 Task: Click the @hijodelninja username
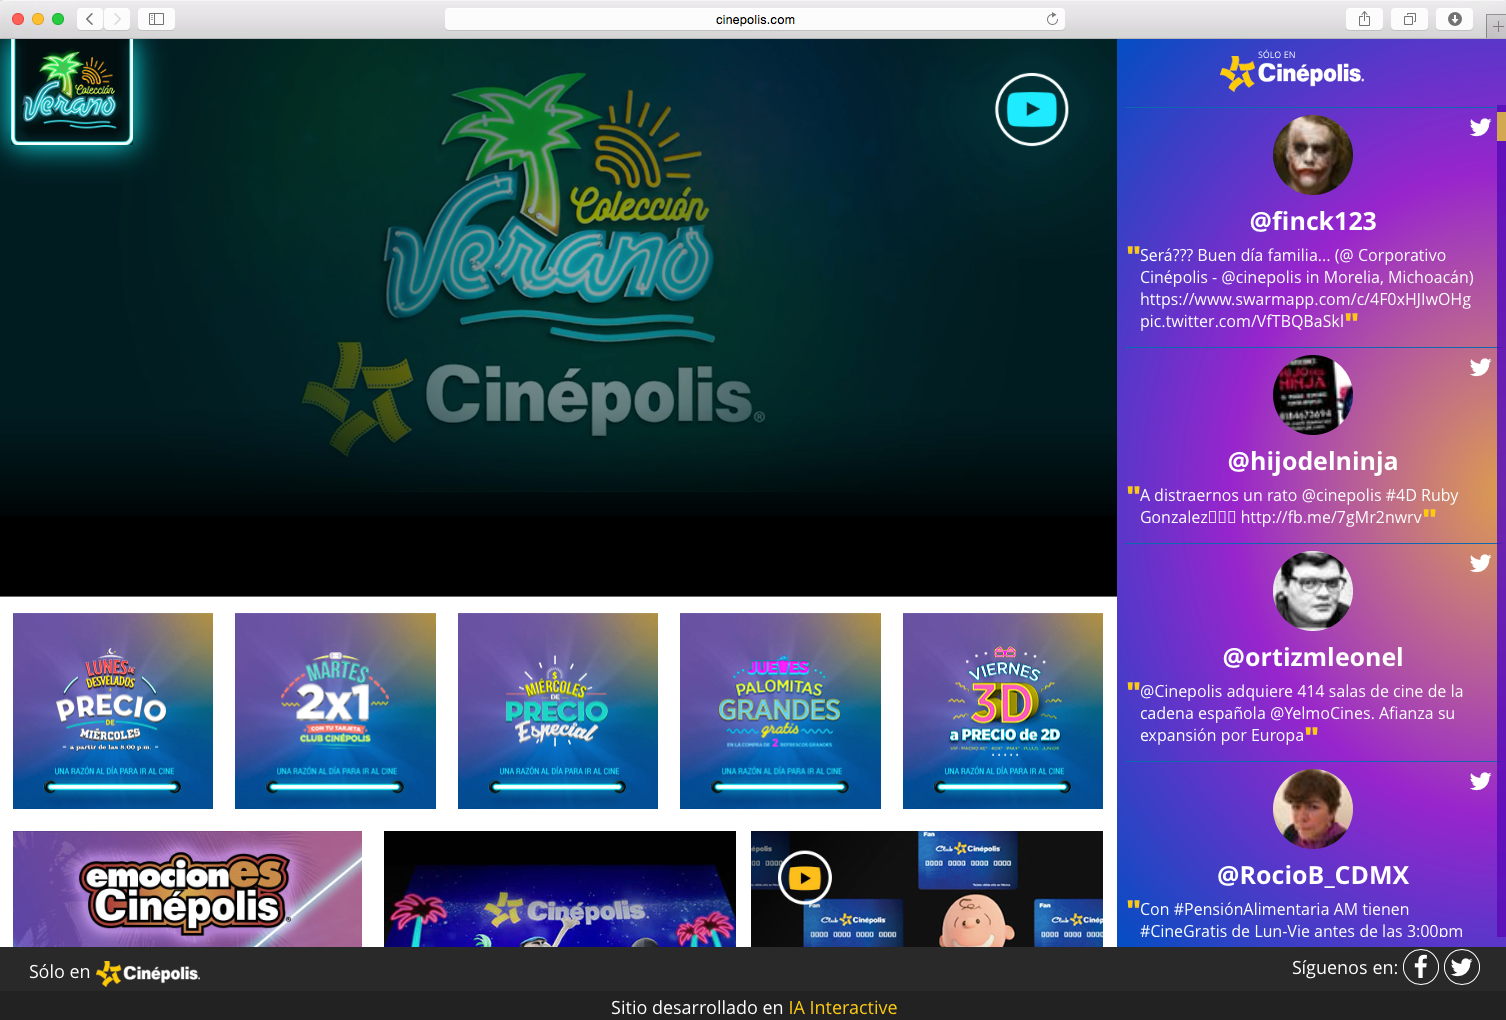1313,461
